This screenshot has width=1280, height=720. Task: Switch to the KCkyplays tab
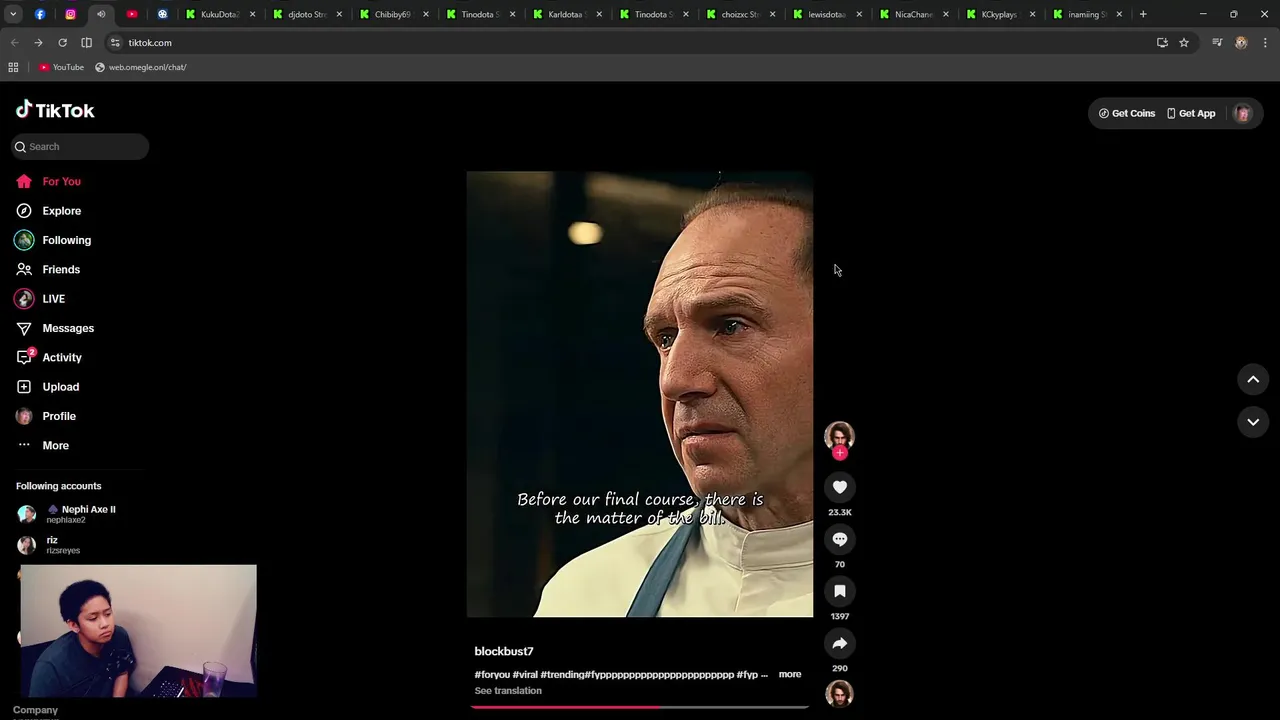(999, 14)
